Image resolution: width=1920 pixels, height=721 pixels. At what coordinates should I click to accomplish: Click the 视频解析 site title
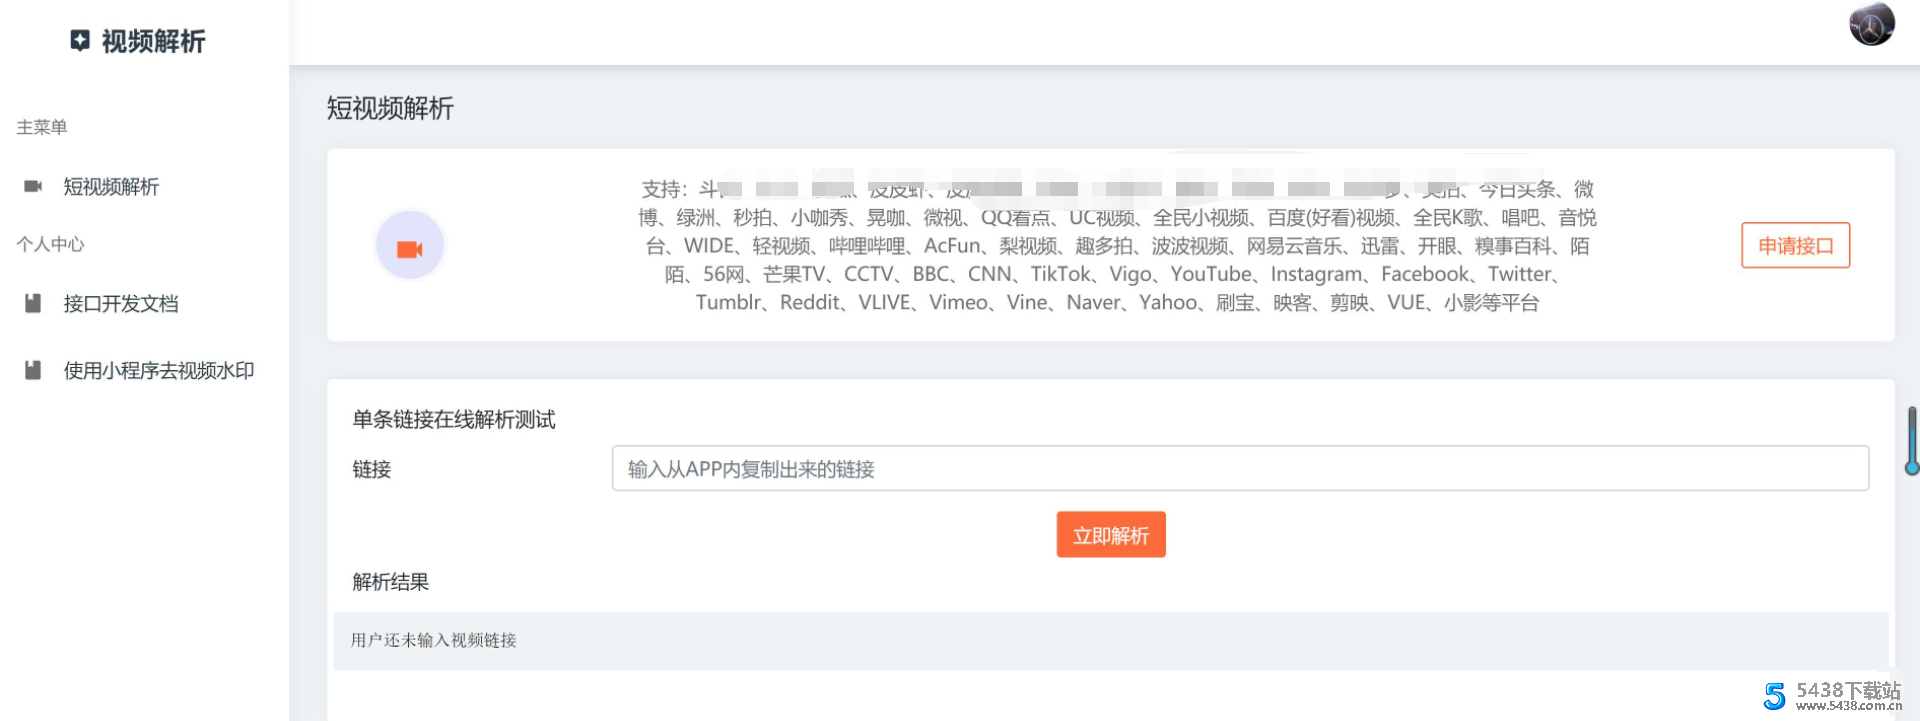tap(153, 41)
